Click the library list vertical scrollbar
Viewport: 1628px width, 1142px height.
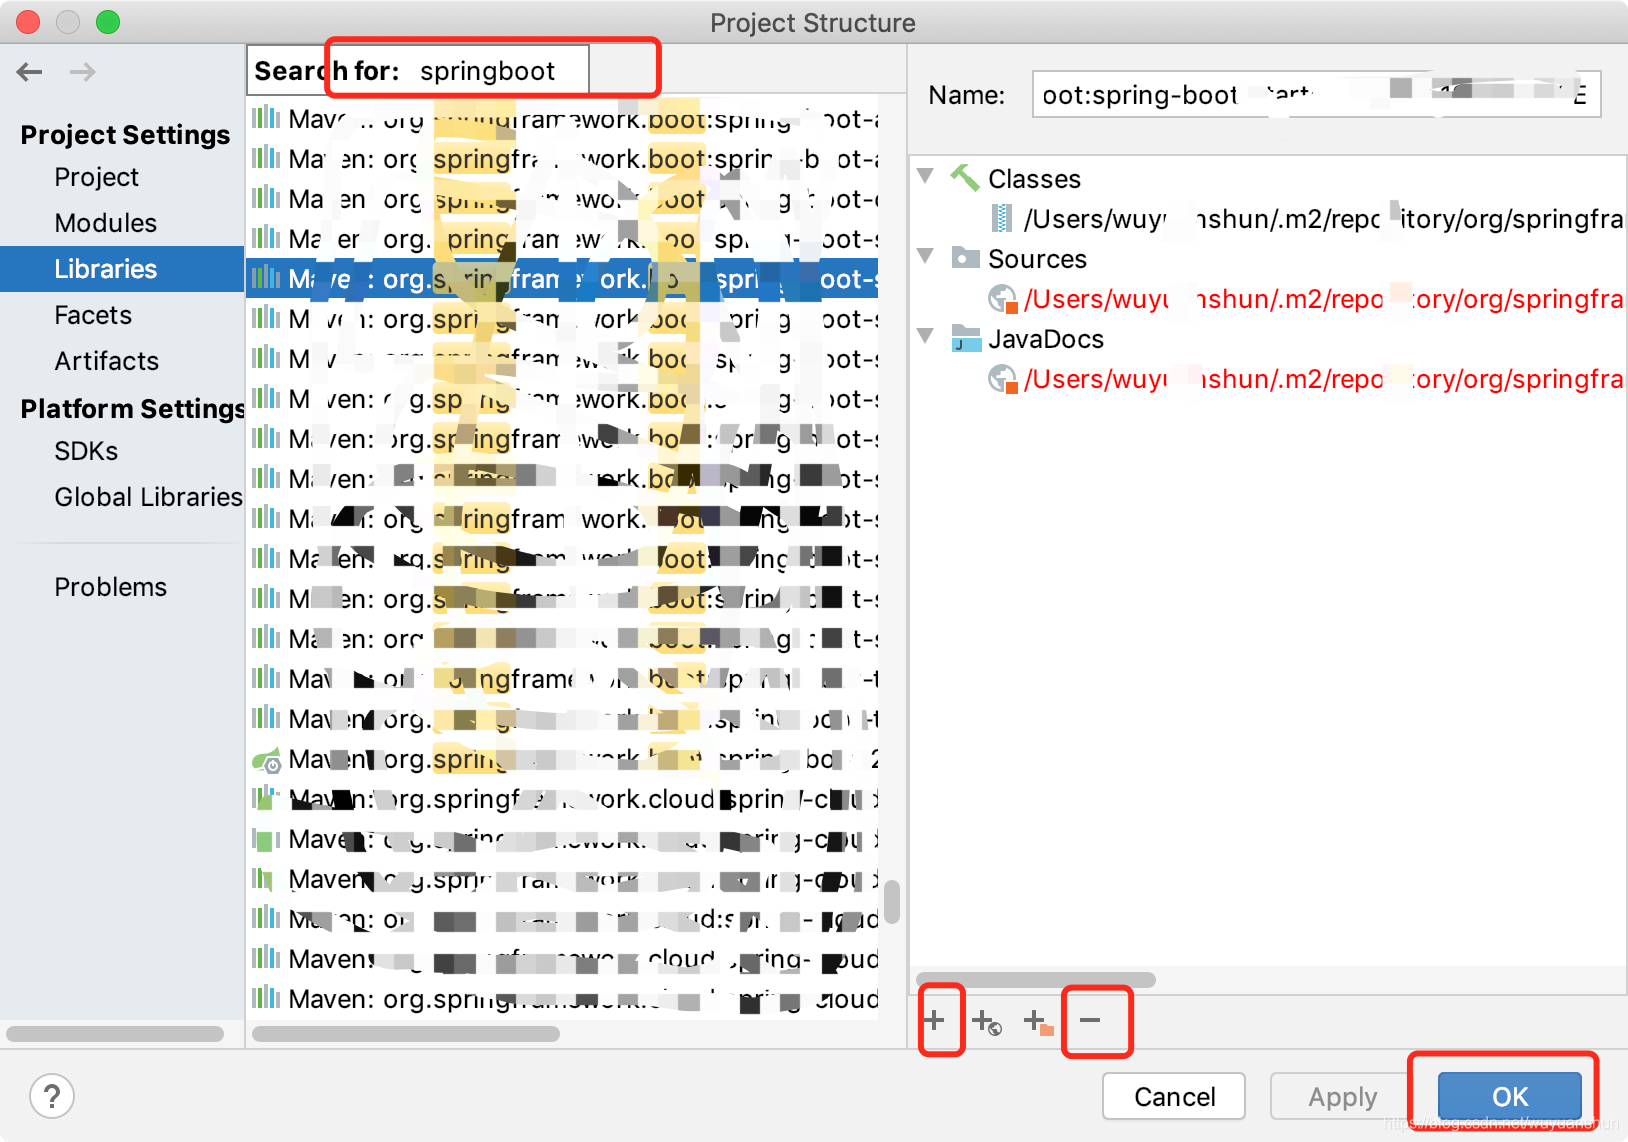(891, 901)
